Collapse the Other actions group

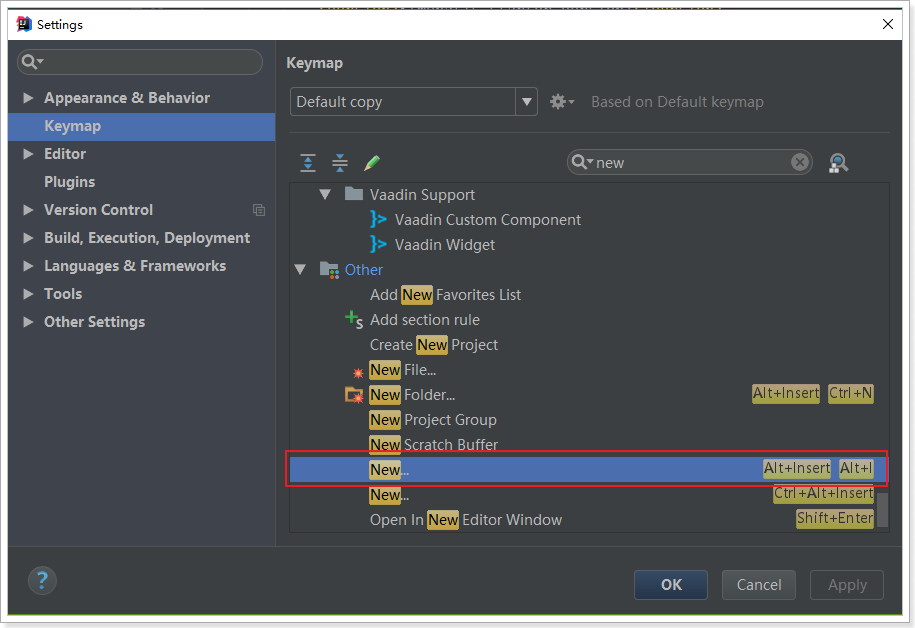[300, 270]
